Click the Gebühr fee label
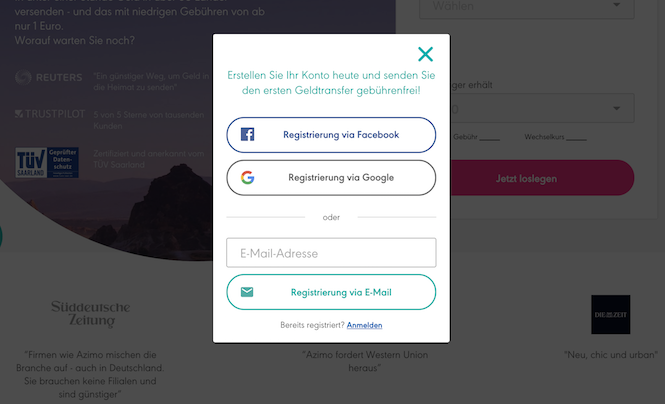The width and height of the screenshot is (665, 404). 465,137
